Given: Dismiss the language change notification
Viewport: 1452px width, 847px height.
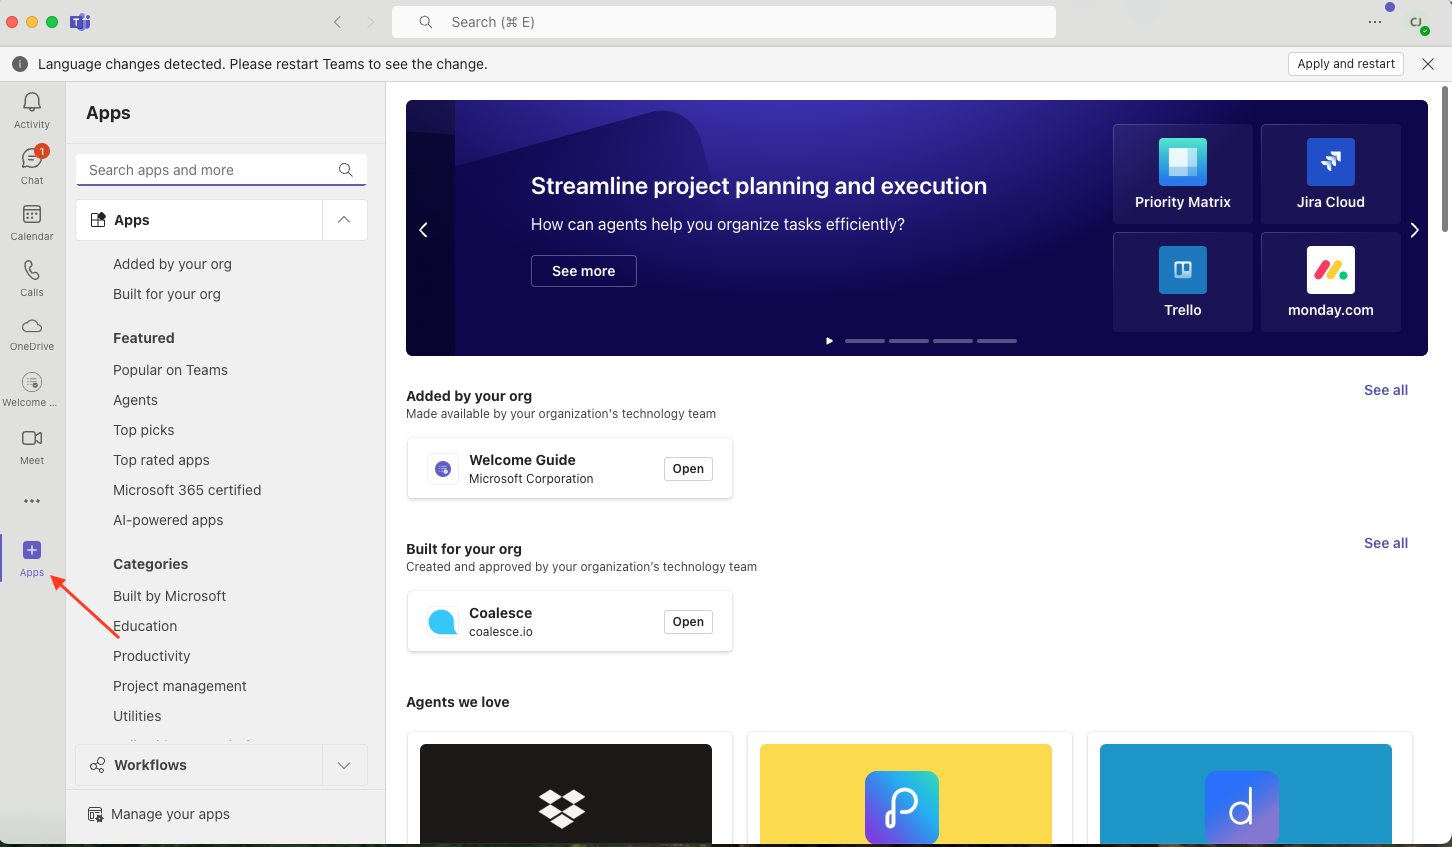Looking at the screenshot, I should [1428, 64].
